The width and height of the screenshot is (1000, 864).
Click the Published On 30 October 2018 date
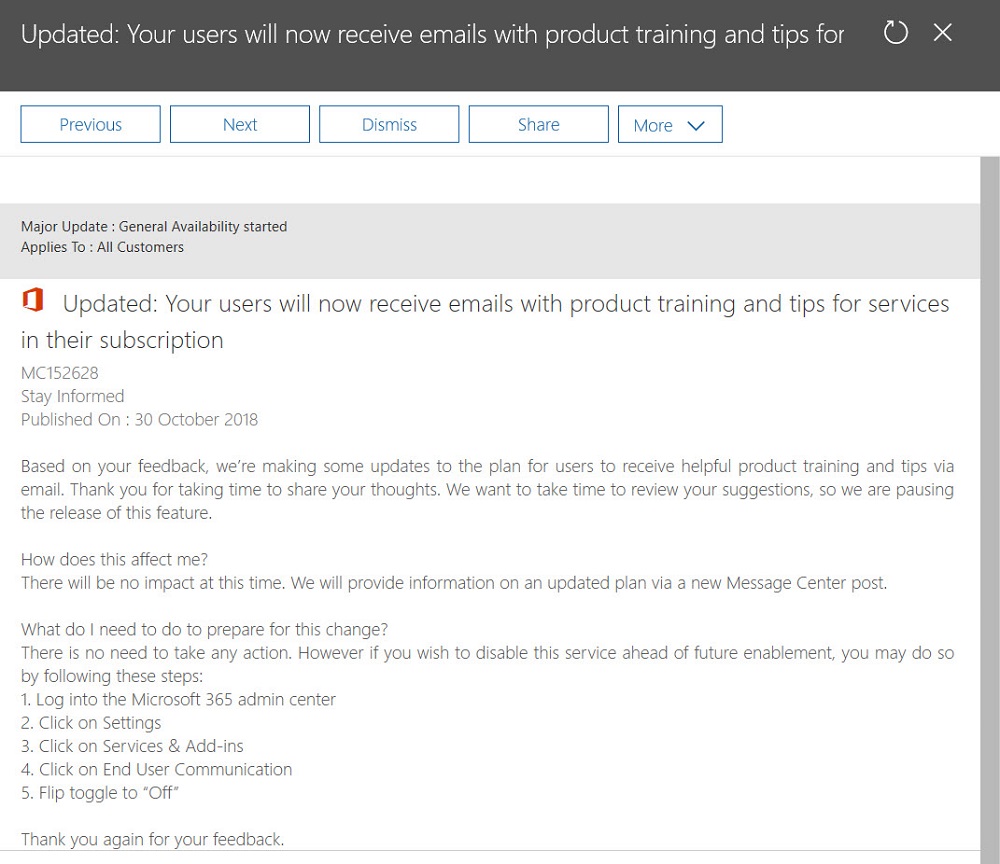[139, 420]
